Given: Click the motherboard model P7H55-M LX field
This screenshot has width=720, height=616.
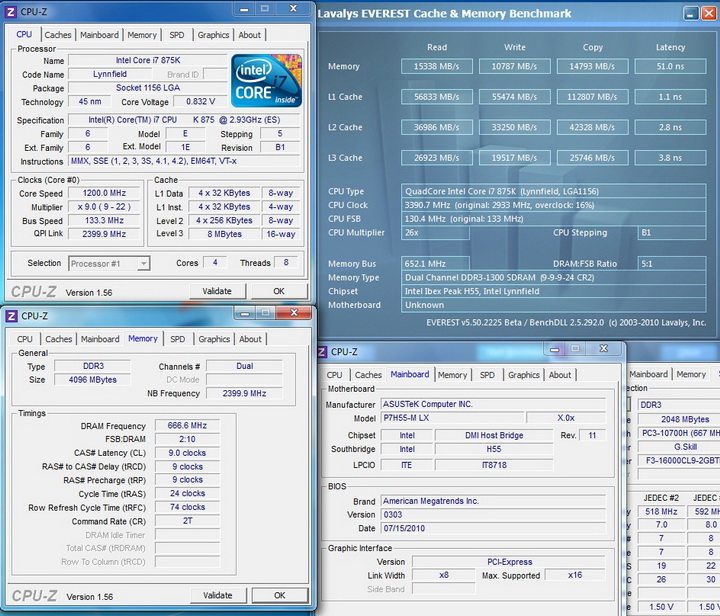Looking at the screenshot, I should 452,418.
